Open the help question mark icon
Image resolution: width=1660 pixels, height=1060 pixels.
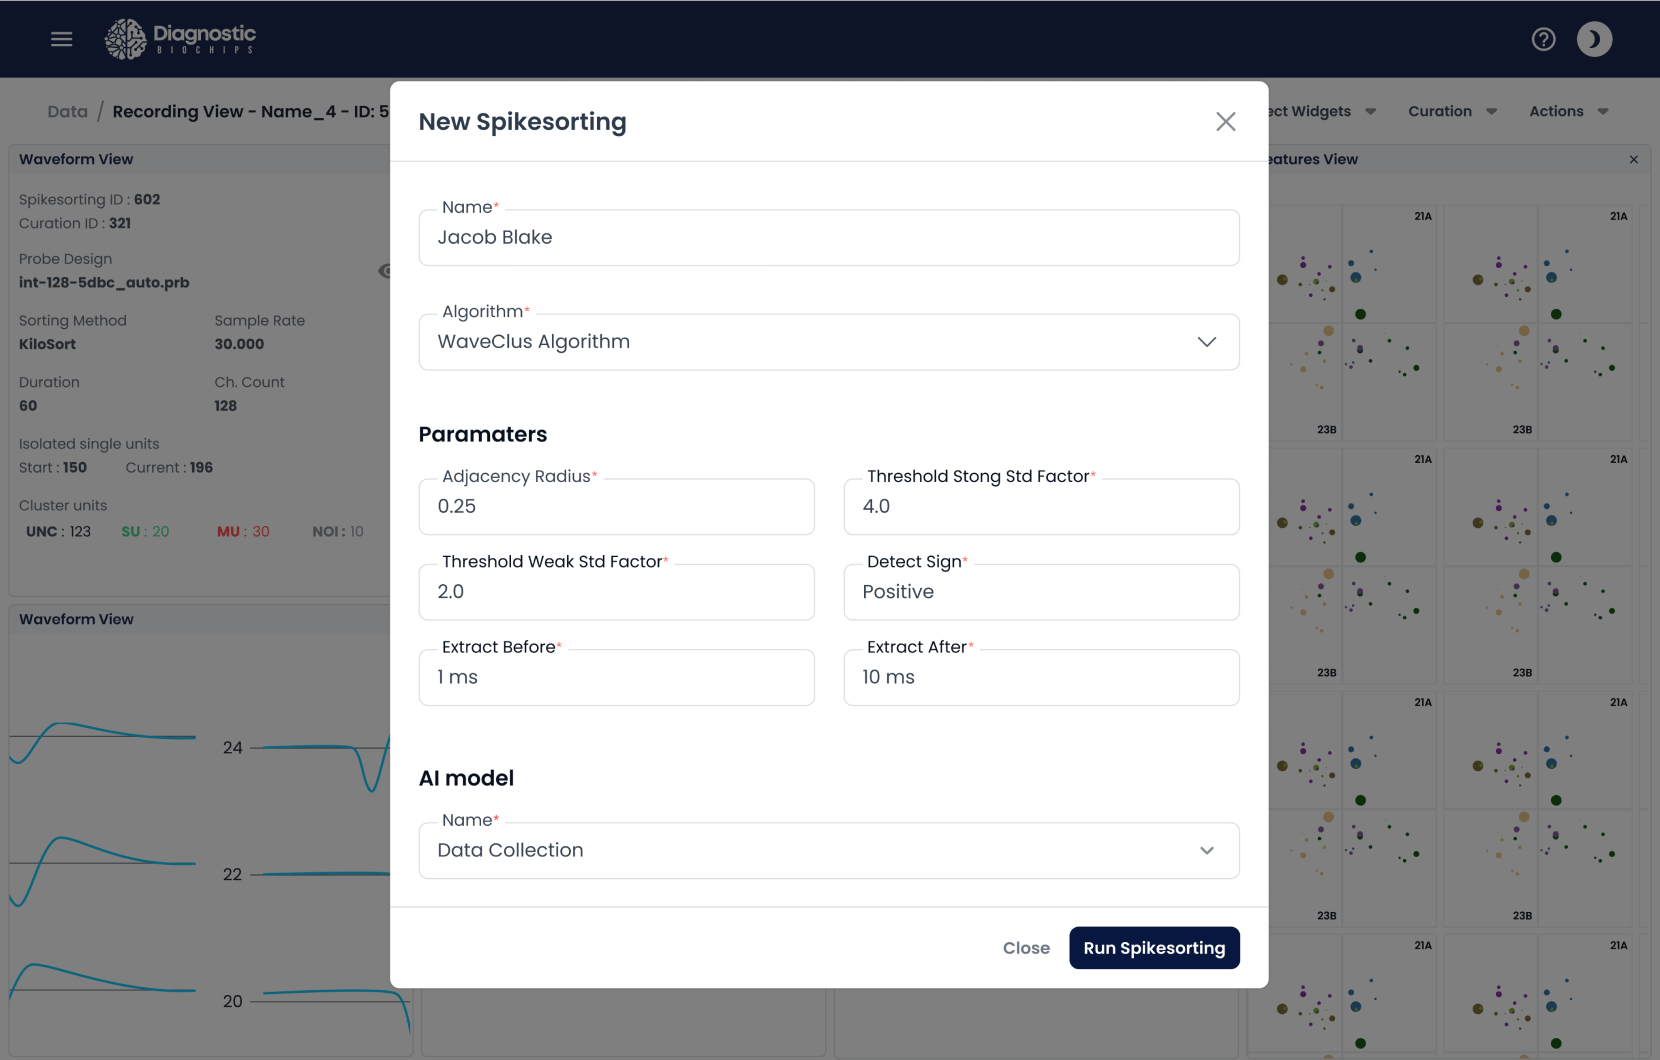pyautogui.click(x=1543, y=39)
